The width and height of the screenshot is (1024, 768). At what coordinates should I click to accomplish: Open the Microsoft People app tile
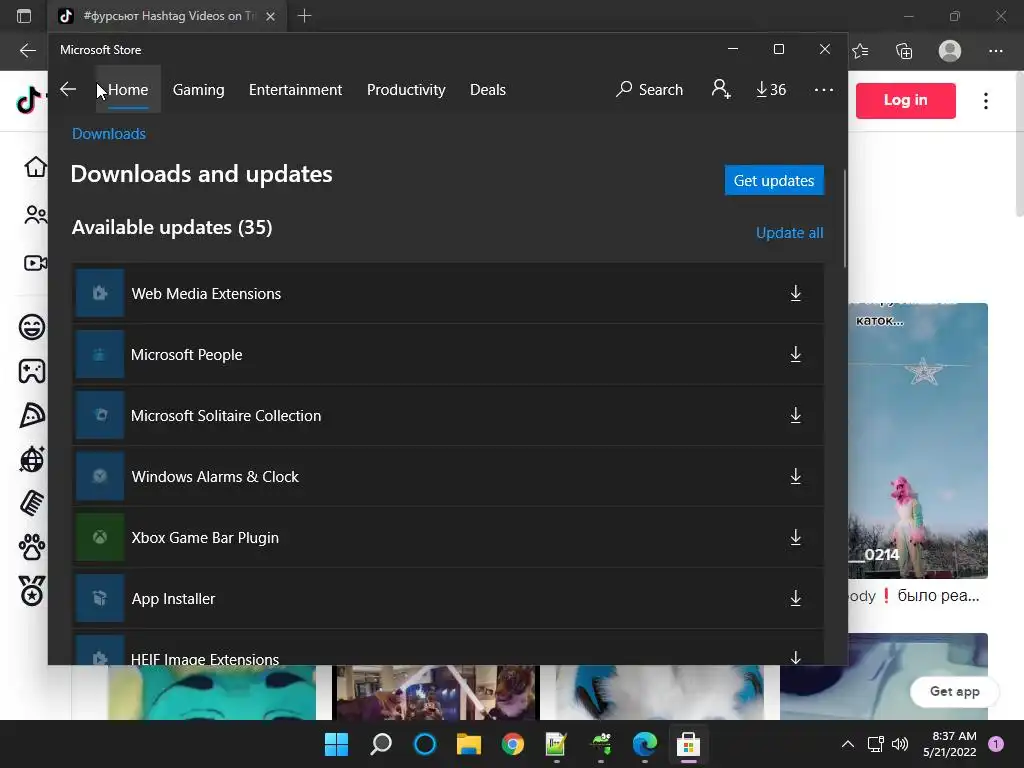(100, 355)
